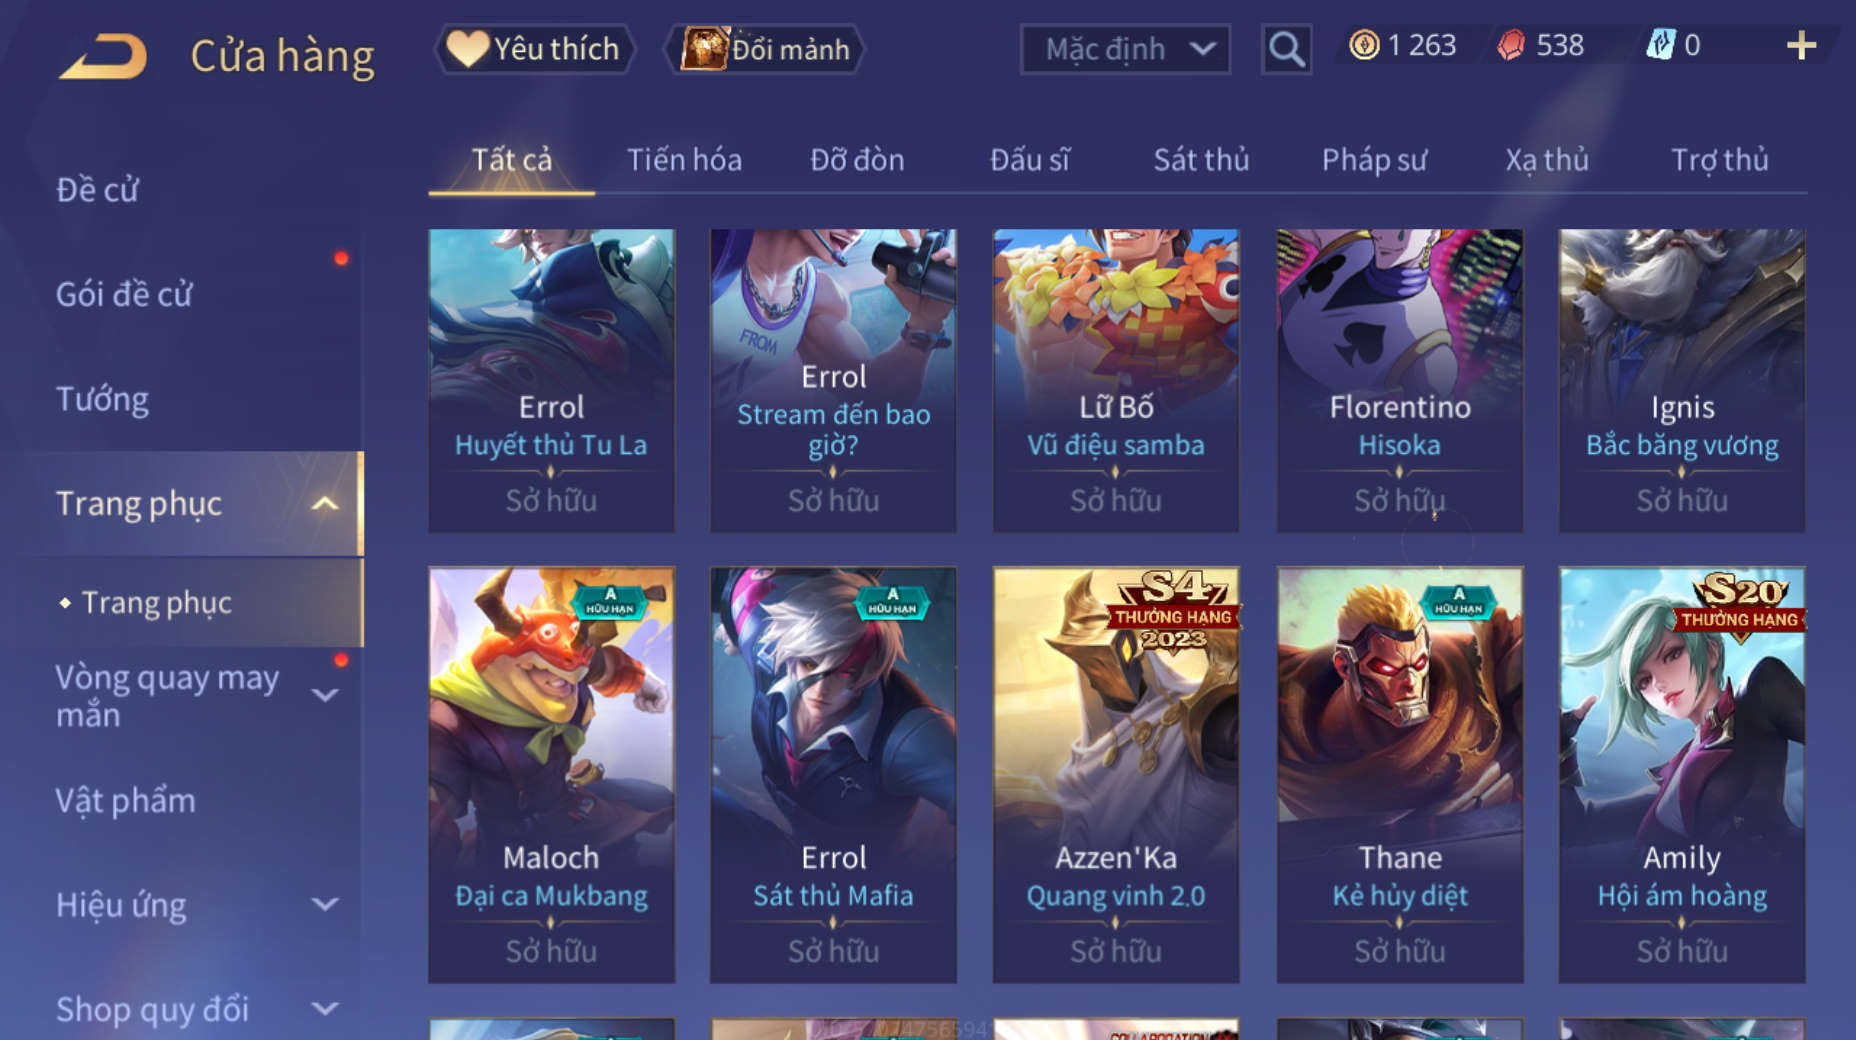Open the Đổi mảnh chest icon
Image resolution: width=1856 pixels, height=1040 pixels.
coord(704,48)
